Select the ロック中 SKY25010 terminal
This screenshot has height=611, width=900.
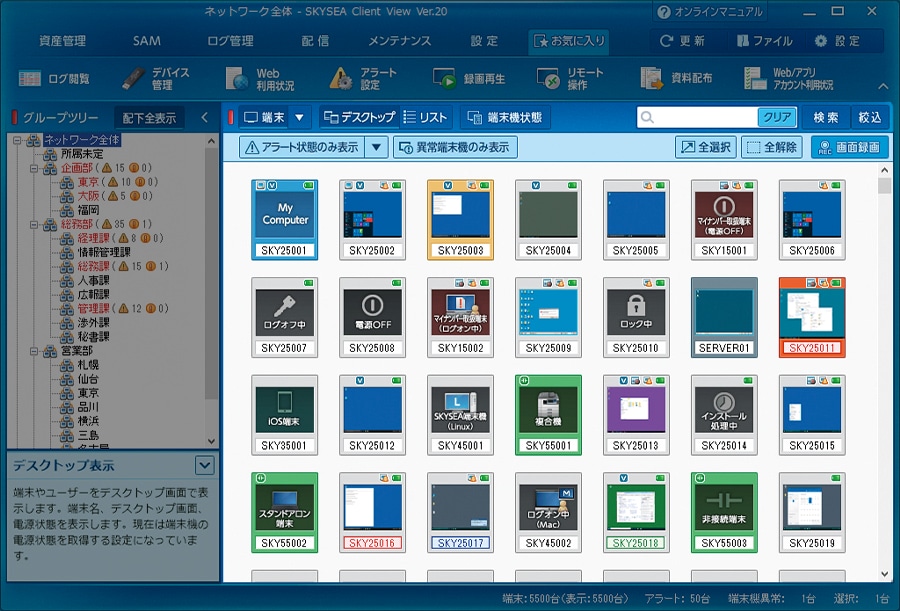coord(636,317)
